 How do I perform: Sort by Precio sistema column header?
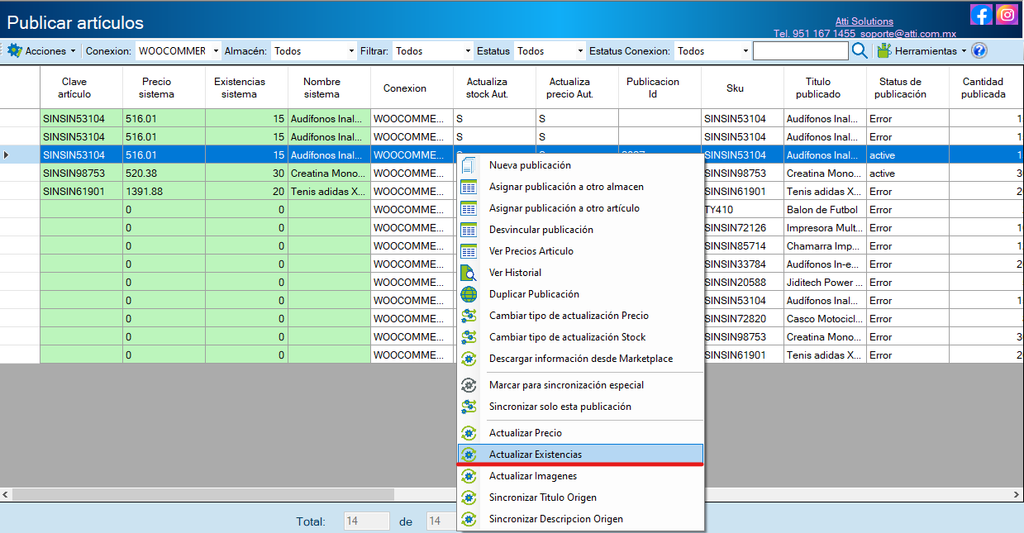(x=163, y=88)
